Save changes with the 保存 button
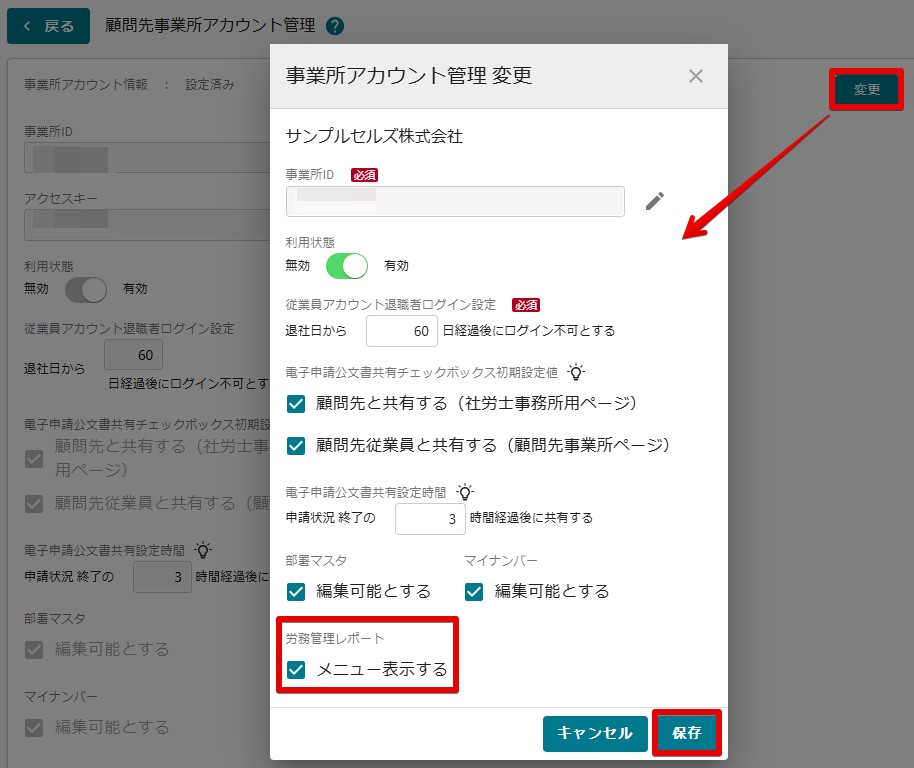914x768 pixels. coord(687,733)
